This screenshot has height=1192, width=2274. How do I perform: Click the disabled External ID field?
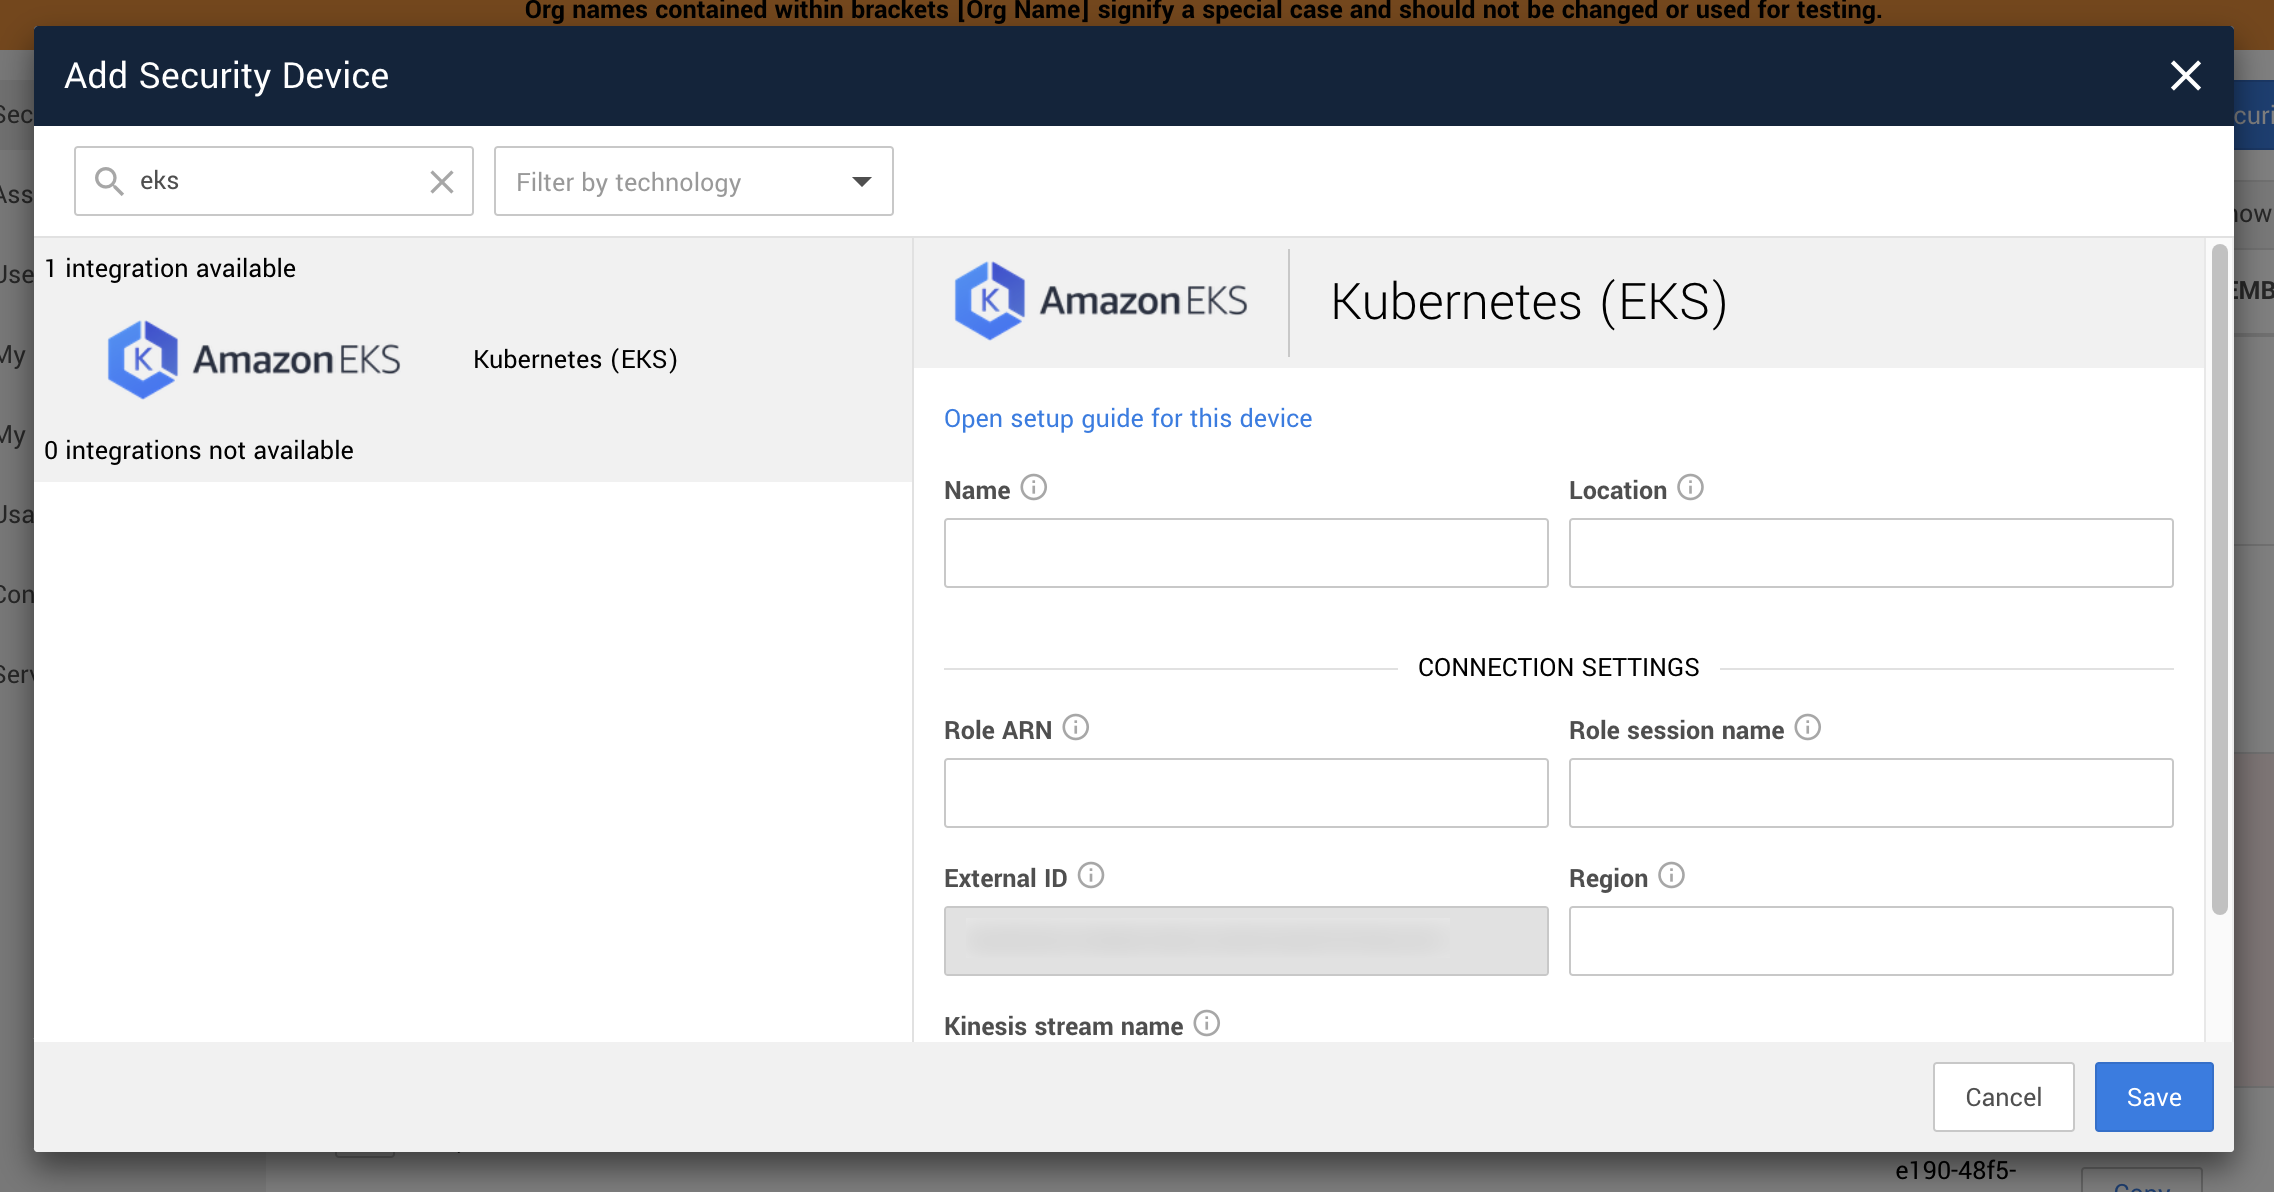click(1246, 941)
